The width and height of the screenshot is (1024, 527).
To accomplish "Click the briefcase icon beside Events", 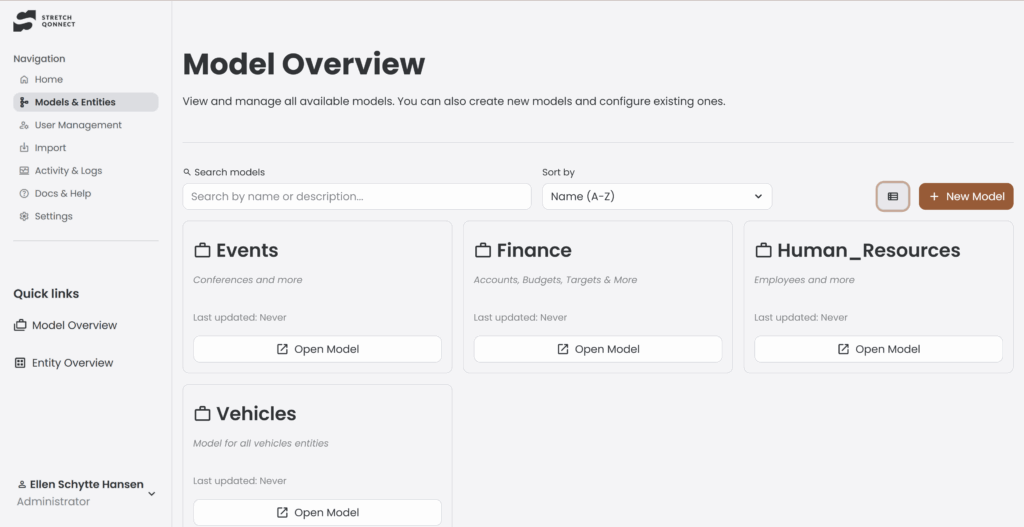I will (x=202, y=251).
